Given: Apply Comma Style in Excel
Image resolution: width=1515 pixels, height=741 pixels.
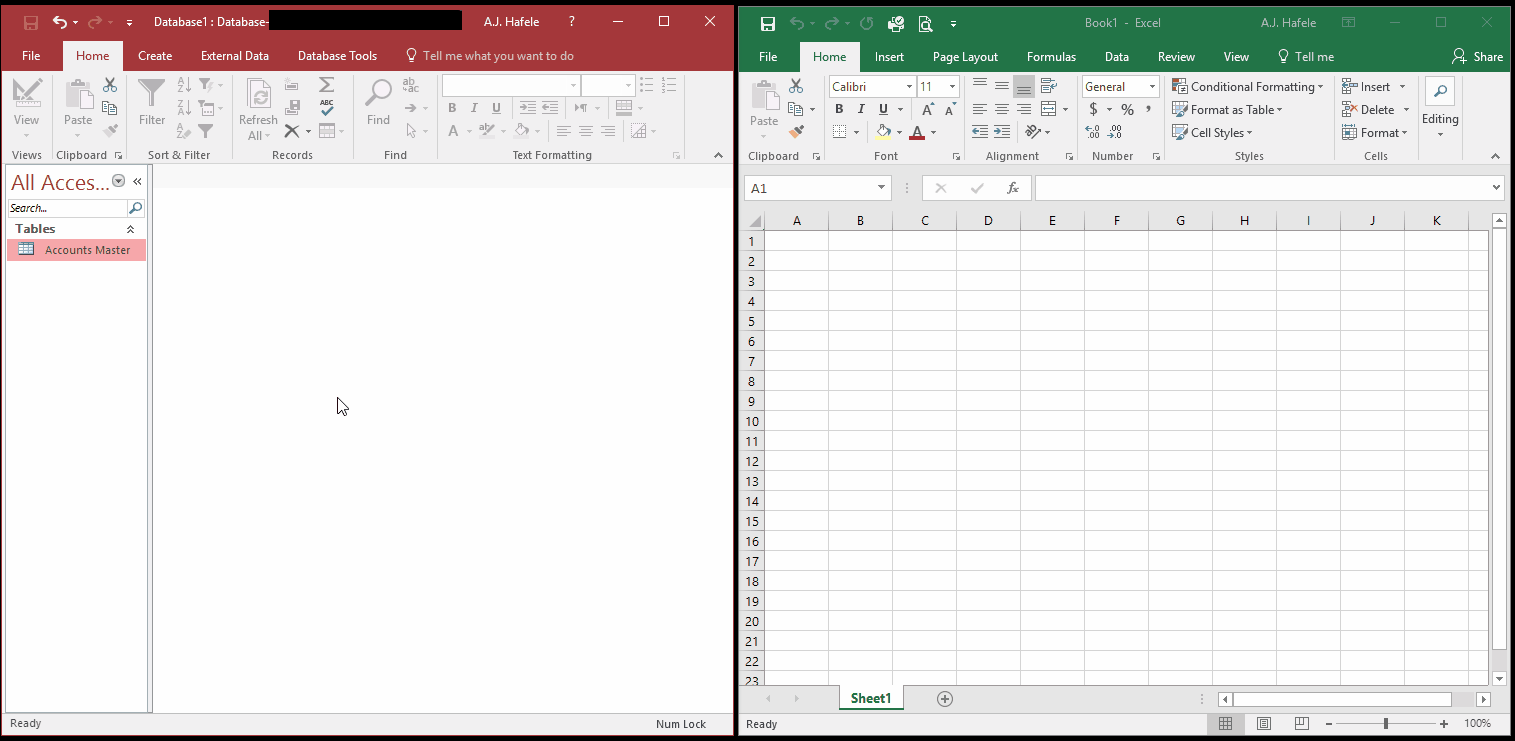Looking at the screenshot, I should click(1148, 109).
